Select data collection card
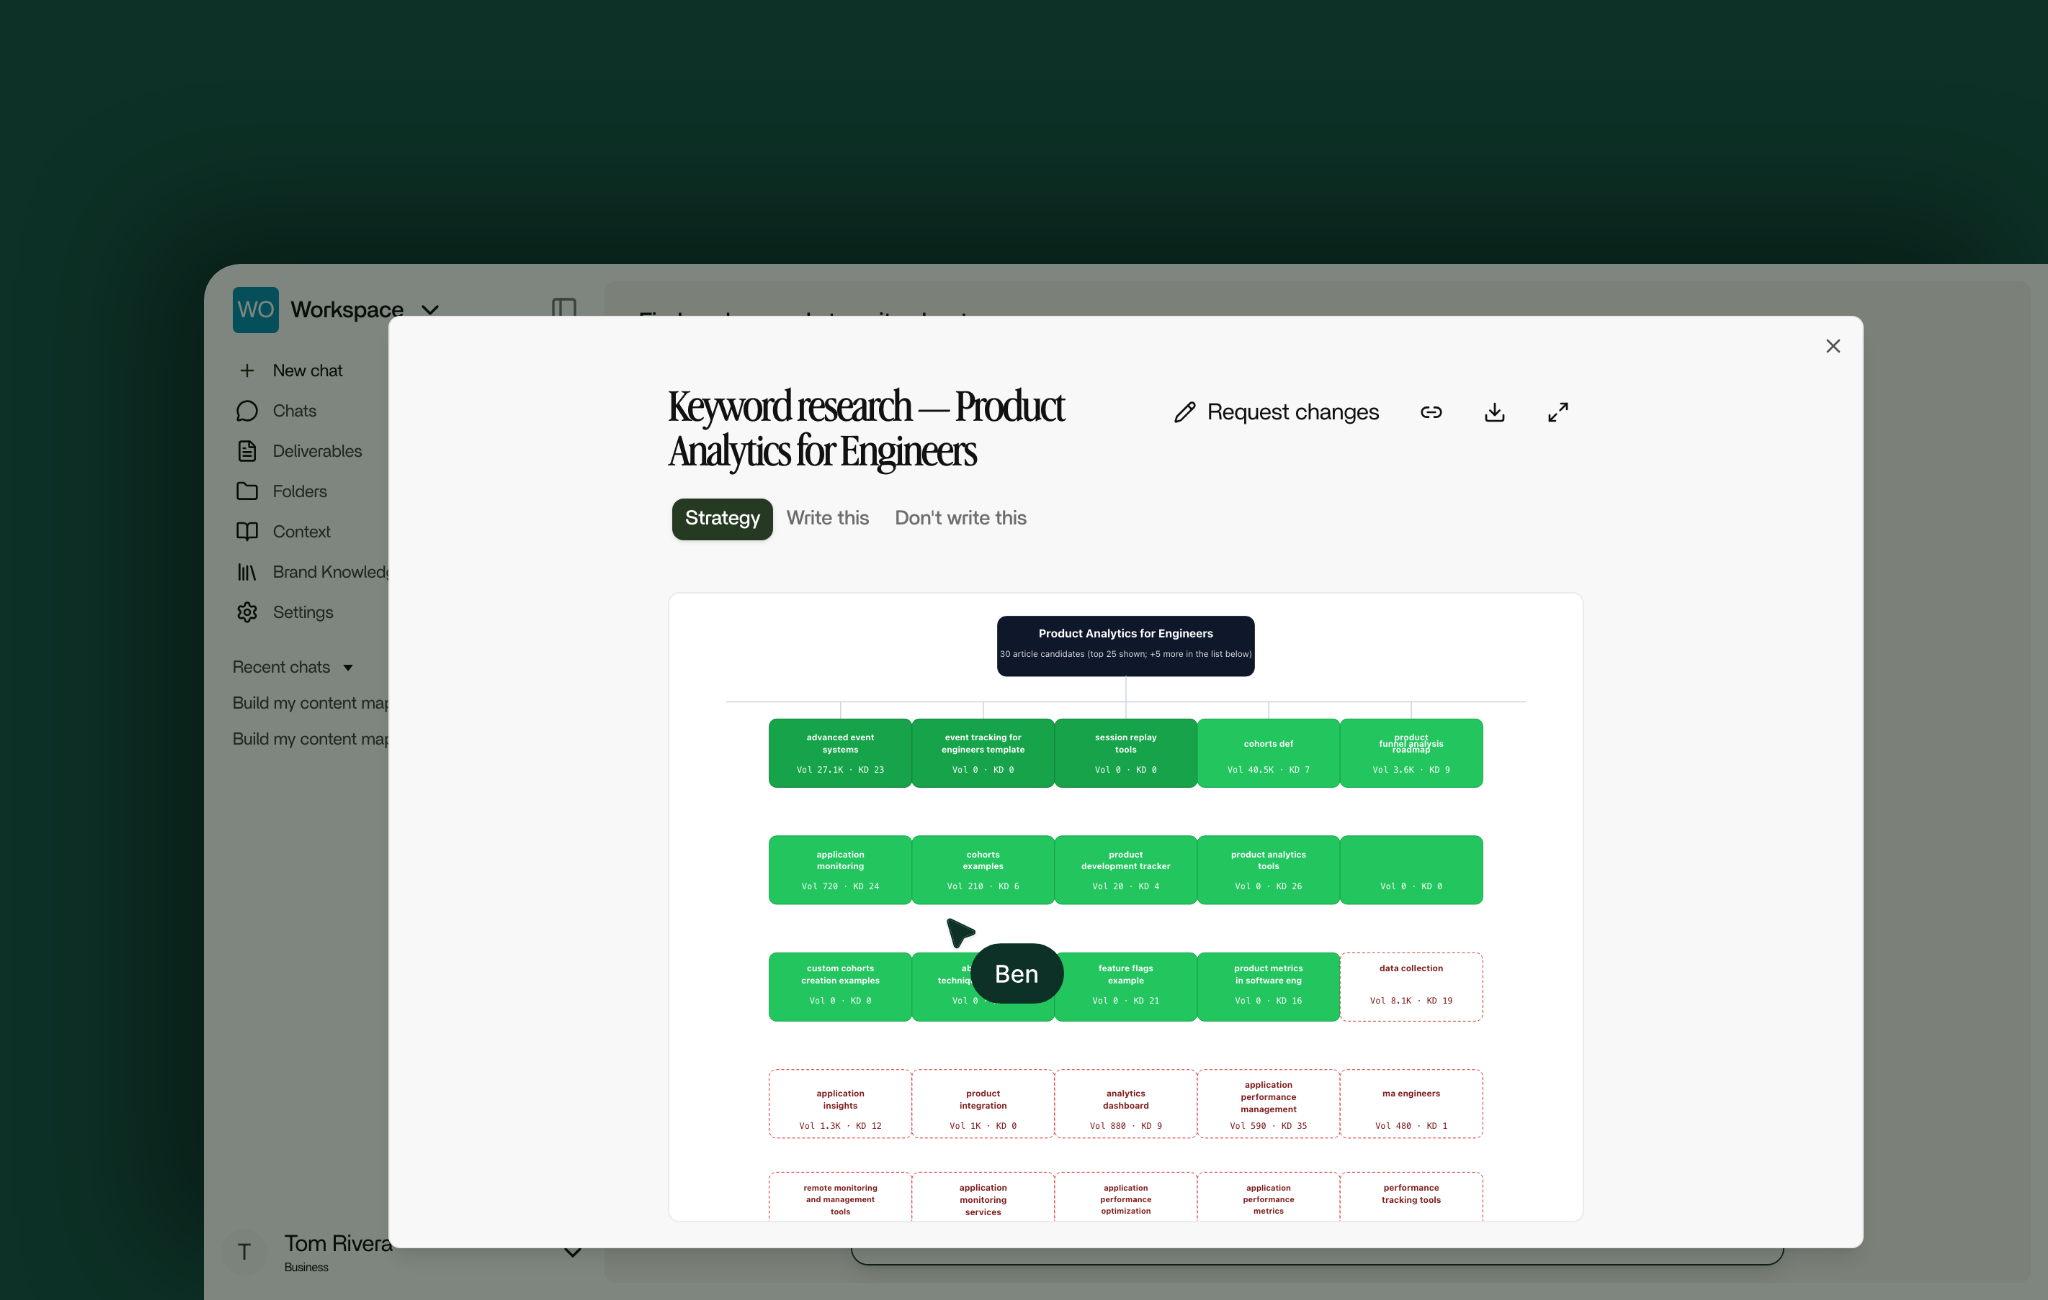 [x=1411, y=986]
